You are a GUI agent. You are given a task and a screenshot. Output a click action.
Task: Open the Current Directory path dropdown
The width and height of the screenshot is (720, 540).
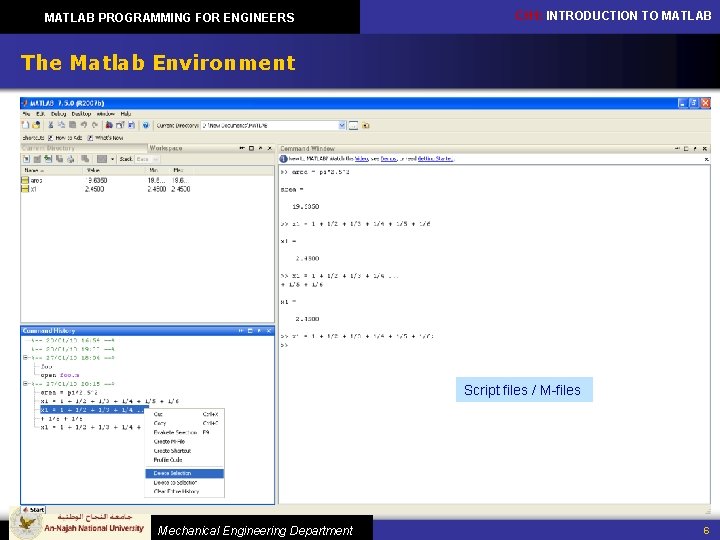tap(342, 125)
